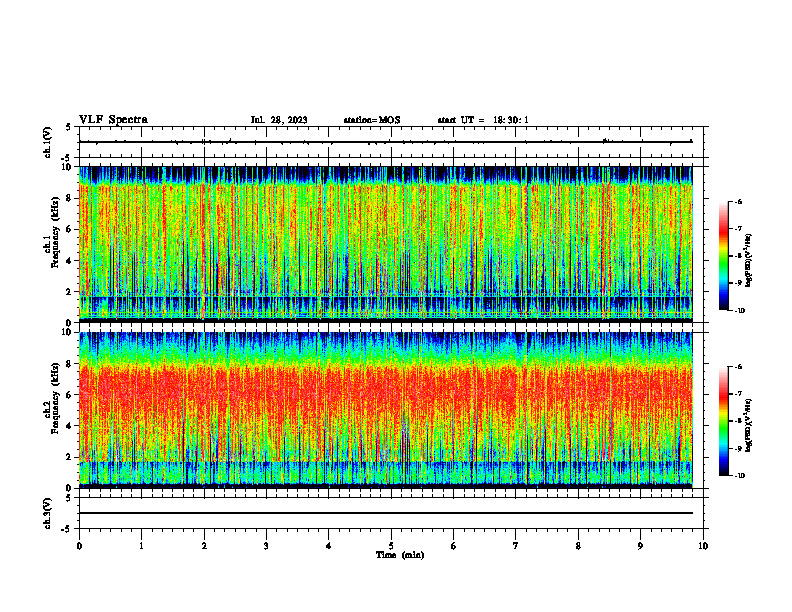Click the "6" kHz tick on ch.2 frequency axis
The width and height of the screenshot is (792, 612).
coord(71,395)
